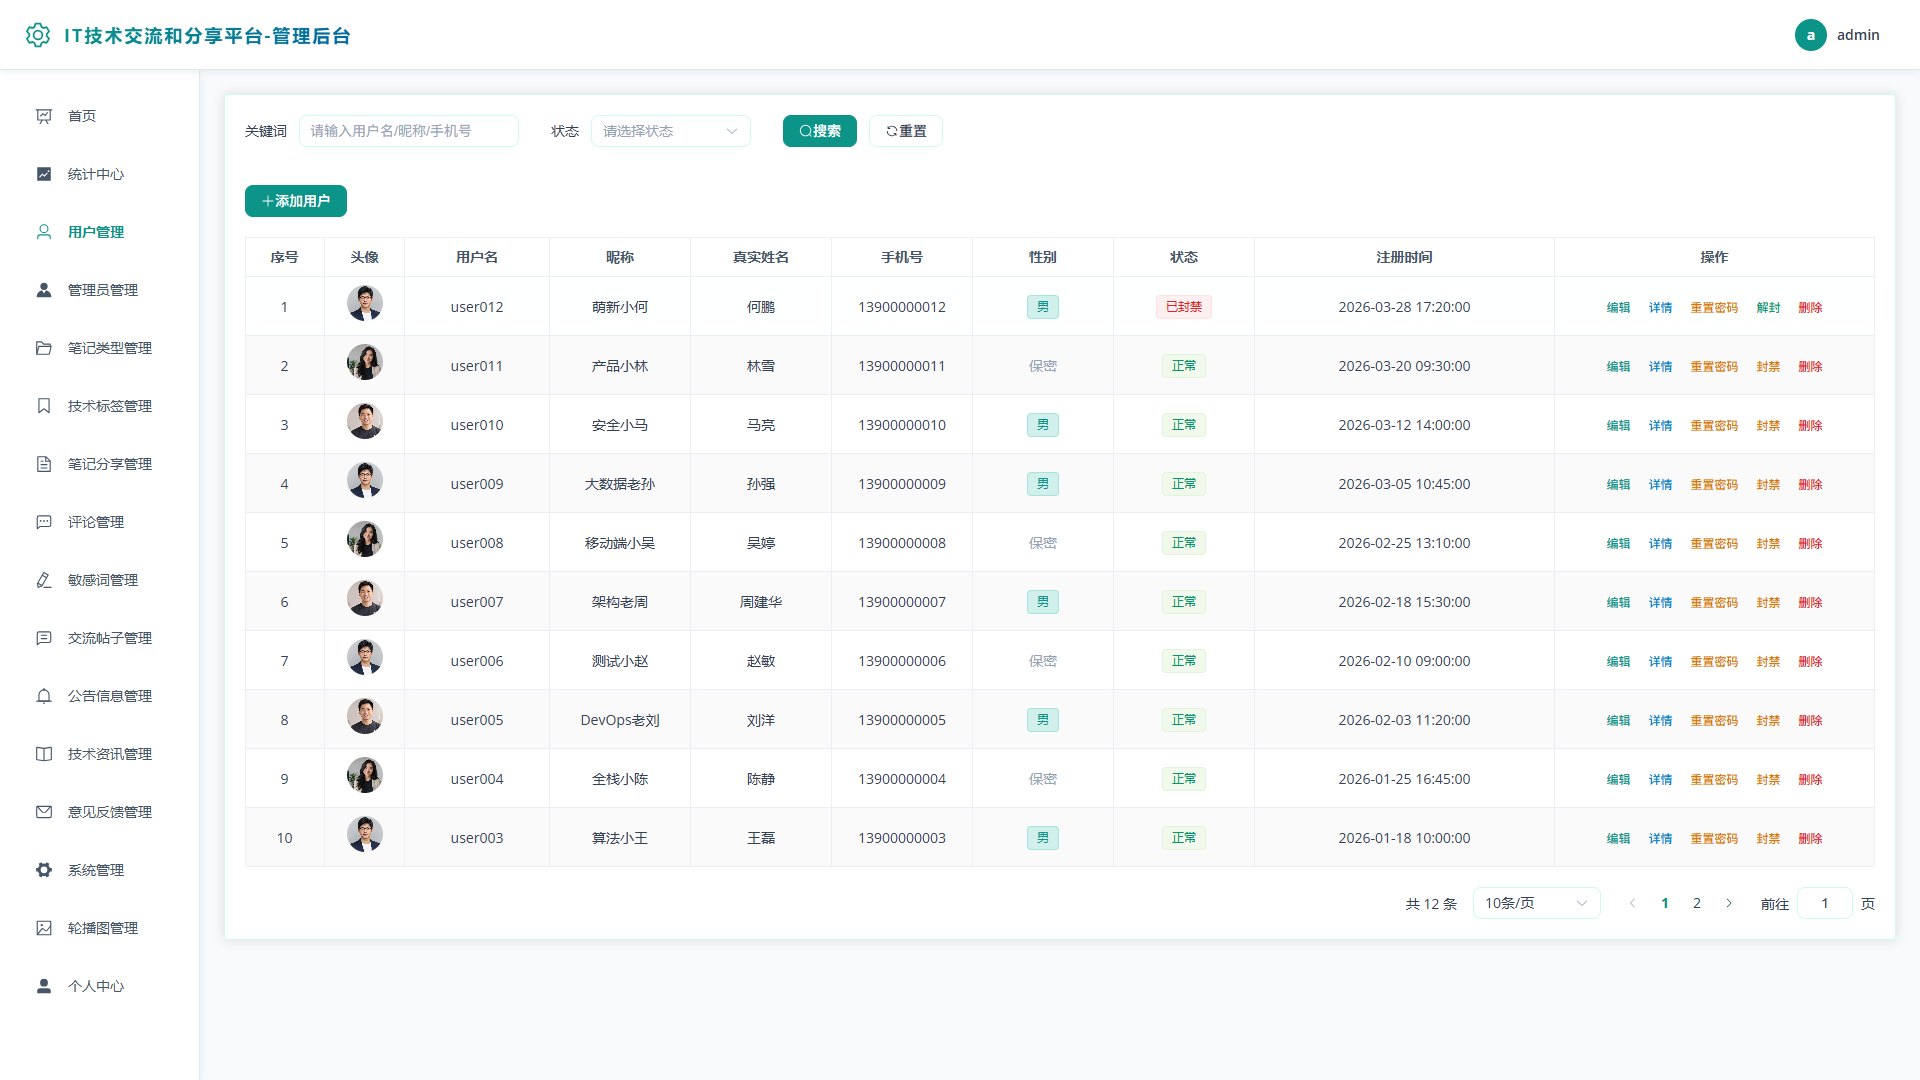Click registration time 2026-02-10 09:00:00
Image resolution: width=1920 pixels, height=1080 pixels.
pos(1404,661)
